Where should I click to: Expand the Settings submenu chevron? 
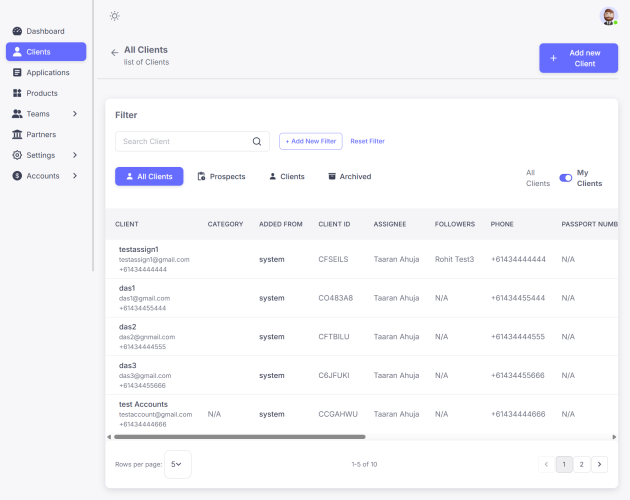point(75,155)
